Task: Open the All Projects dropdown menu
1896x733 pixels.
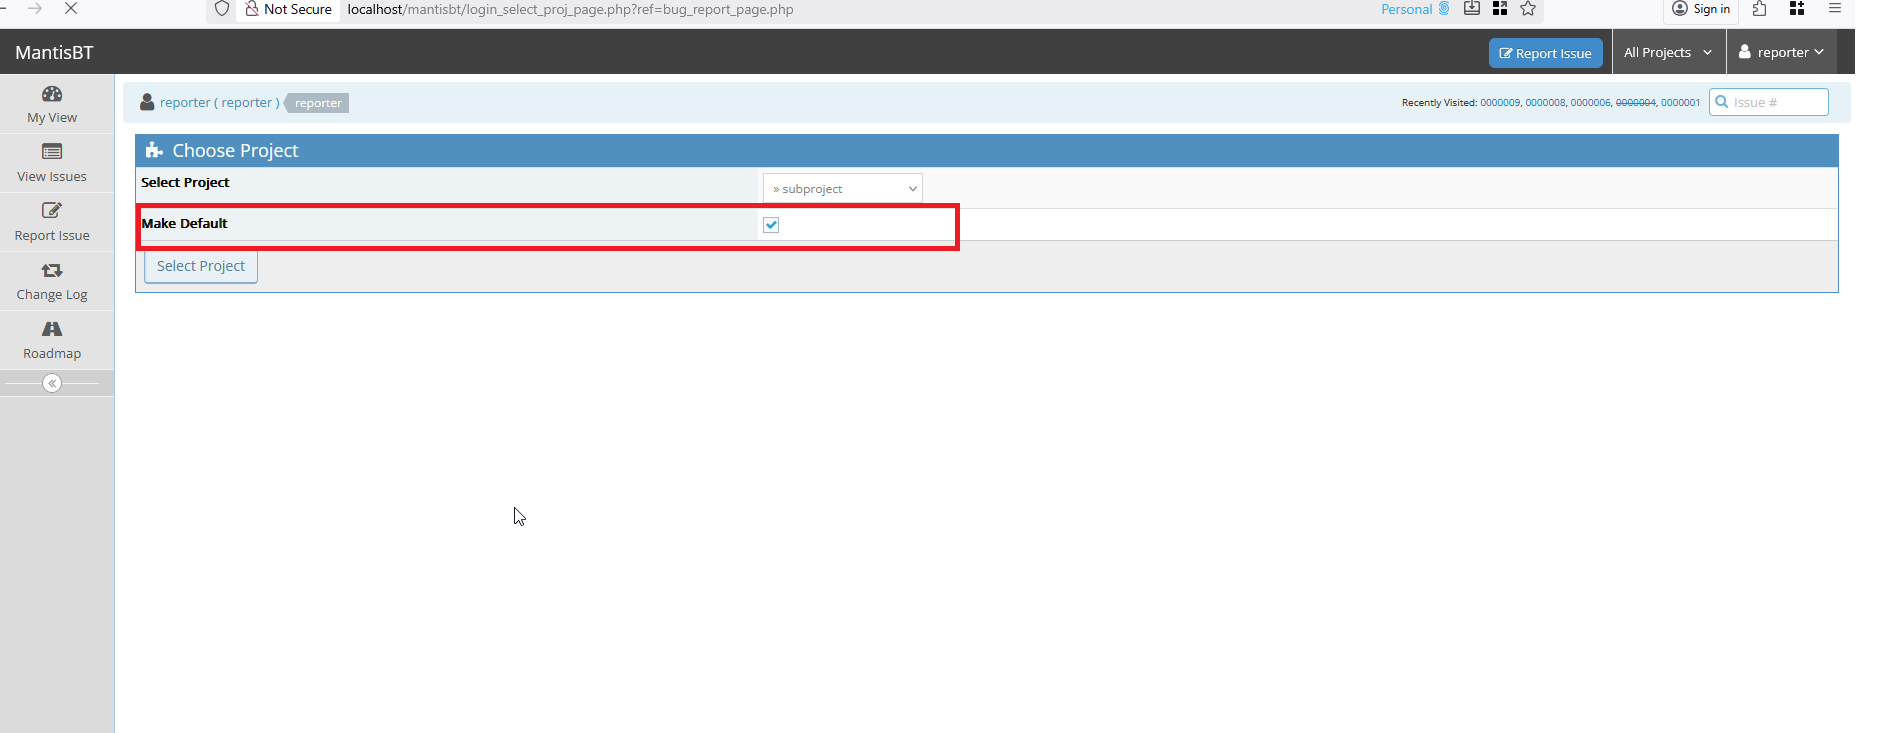Action: click(x=1667, y=53)
